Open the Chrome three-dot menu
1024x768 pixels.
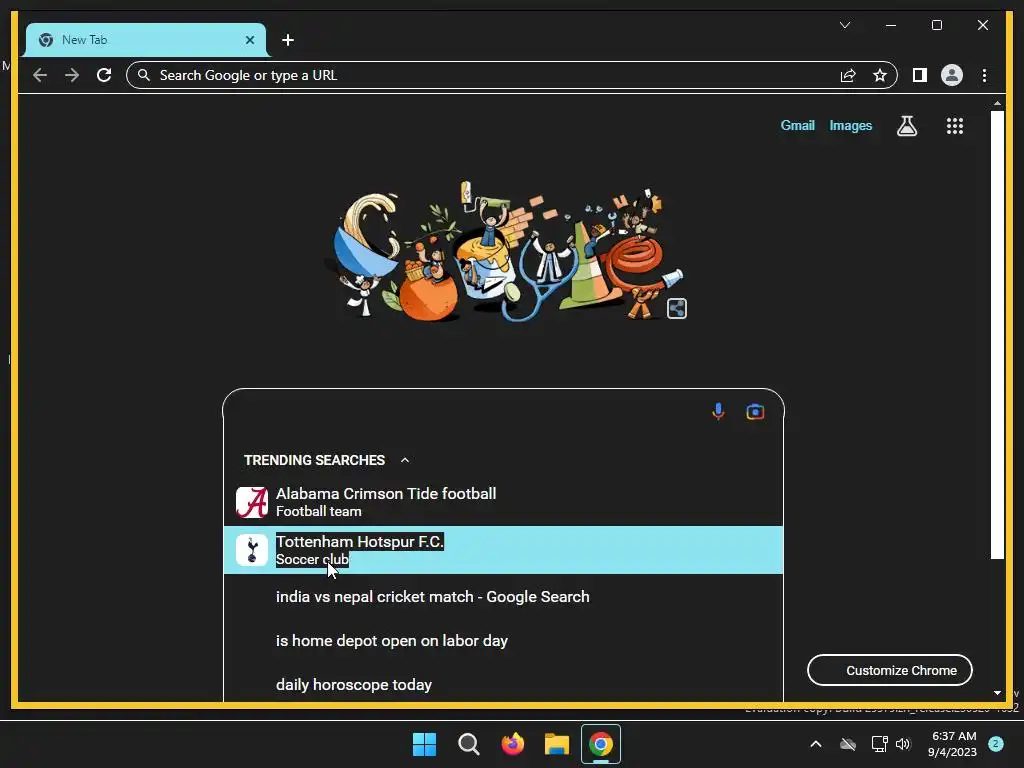pos(984,75)
